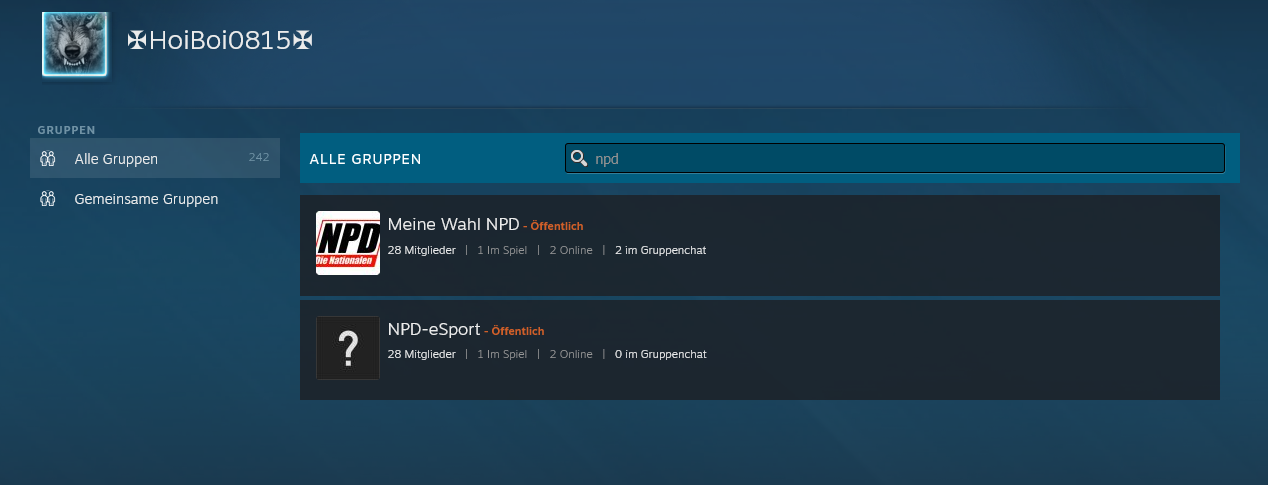
Task: Open the Meine Wahl NPD group logo
Action: pyautogui.click(x=348, y=243)
